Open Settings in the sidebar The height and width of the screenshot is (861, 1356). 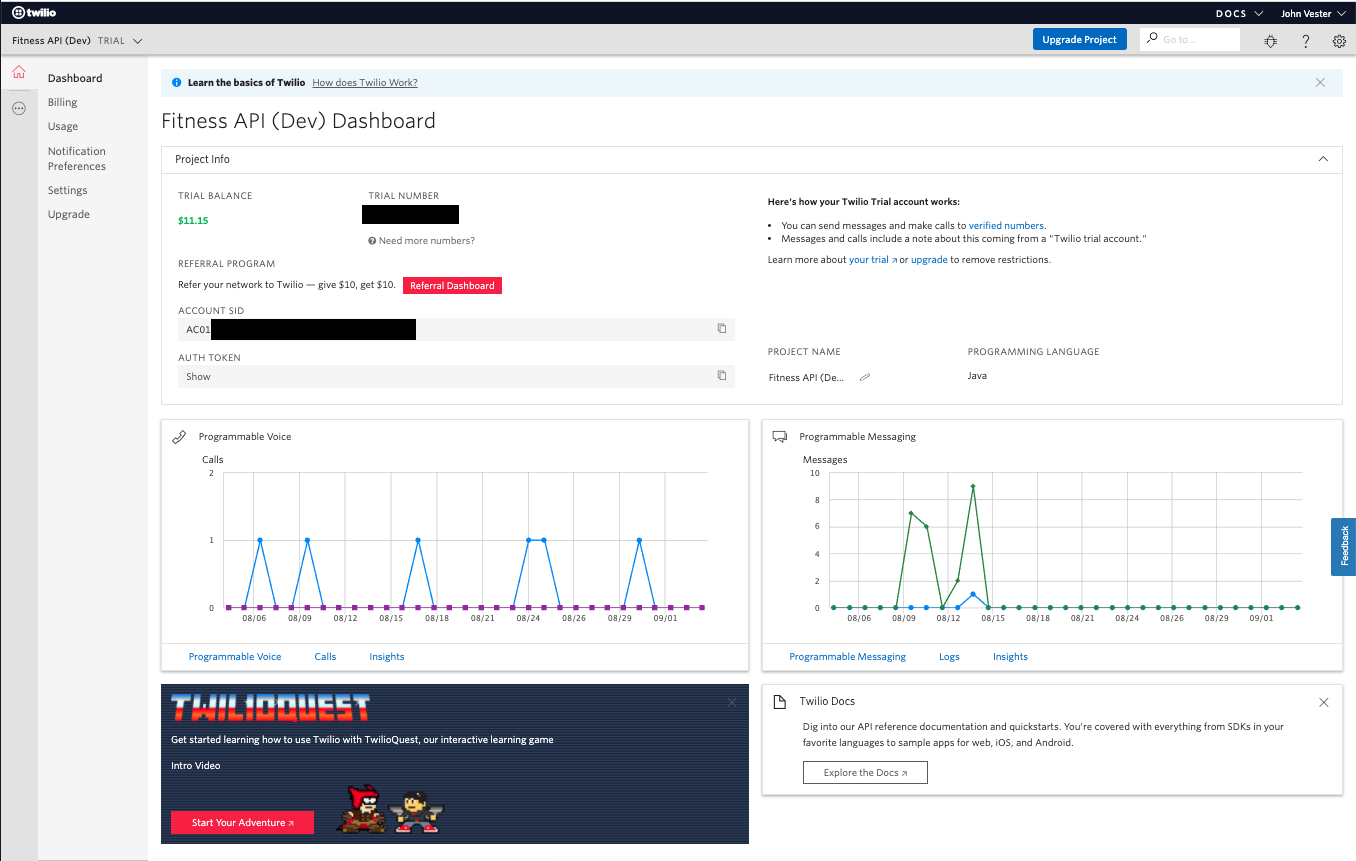click(67, 190)
